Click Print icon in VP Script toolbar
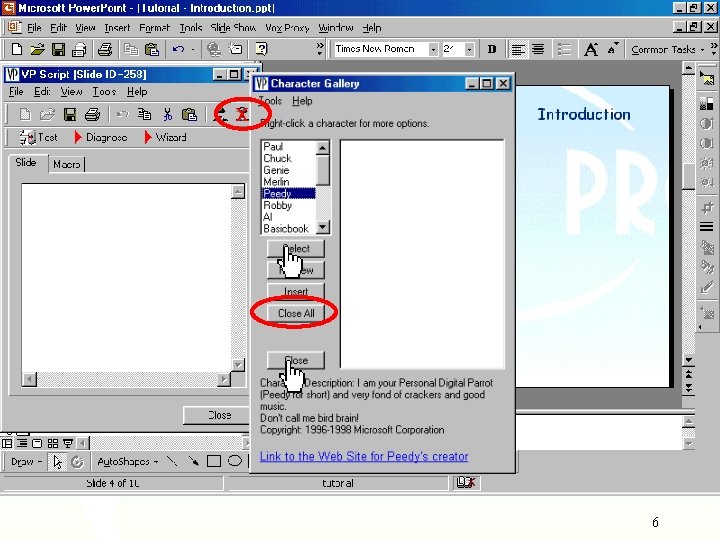 (x=92, y=114)
